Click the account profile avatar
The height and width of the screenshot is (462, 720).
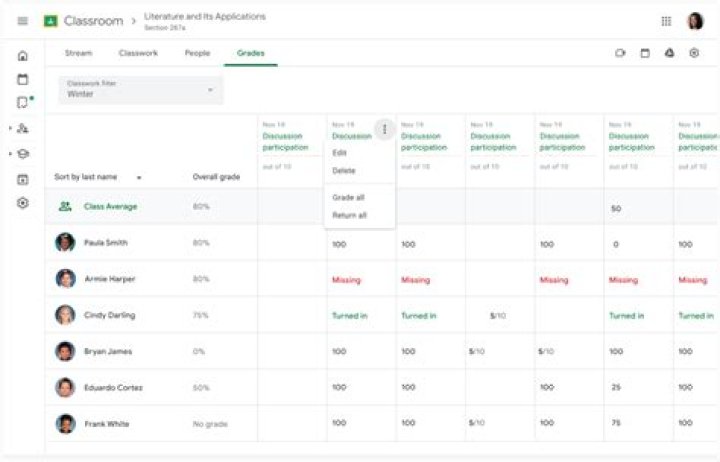[x=695, y=21]
